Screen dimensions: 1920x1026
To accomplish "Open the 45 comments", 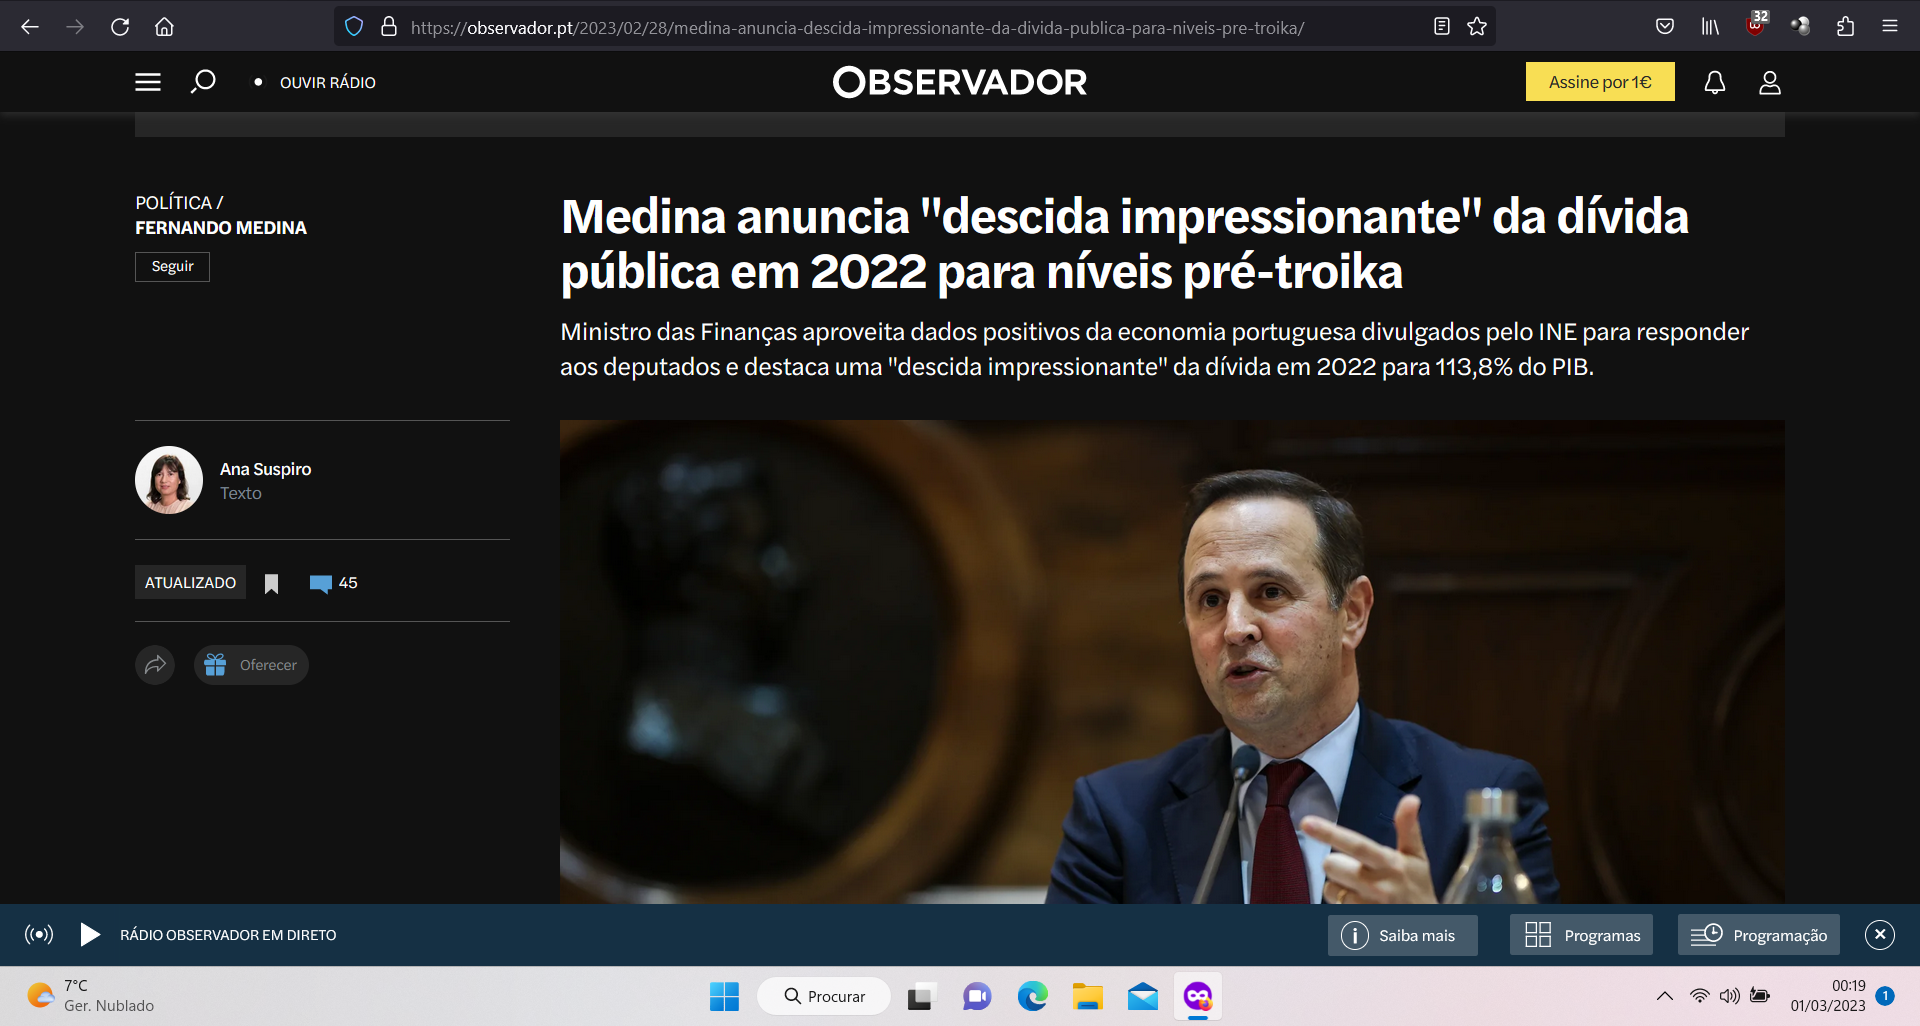I will [333, 583].
